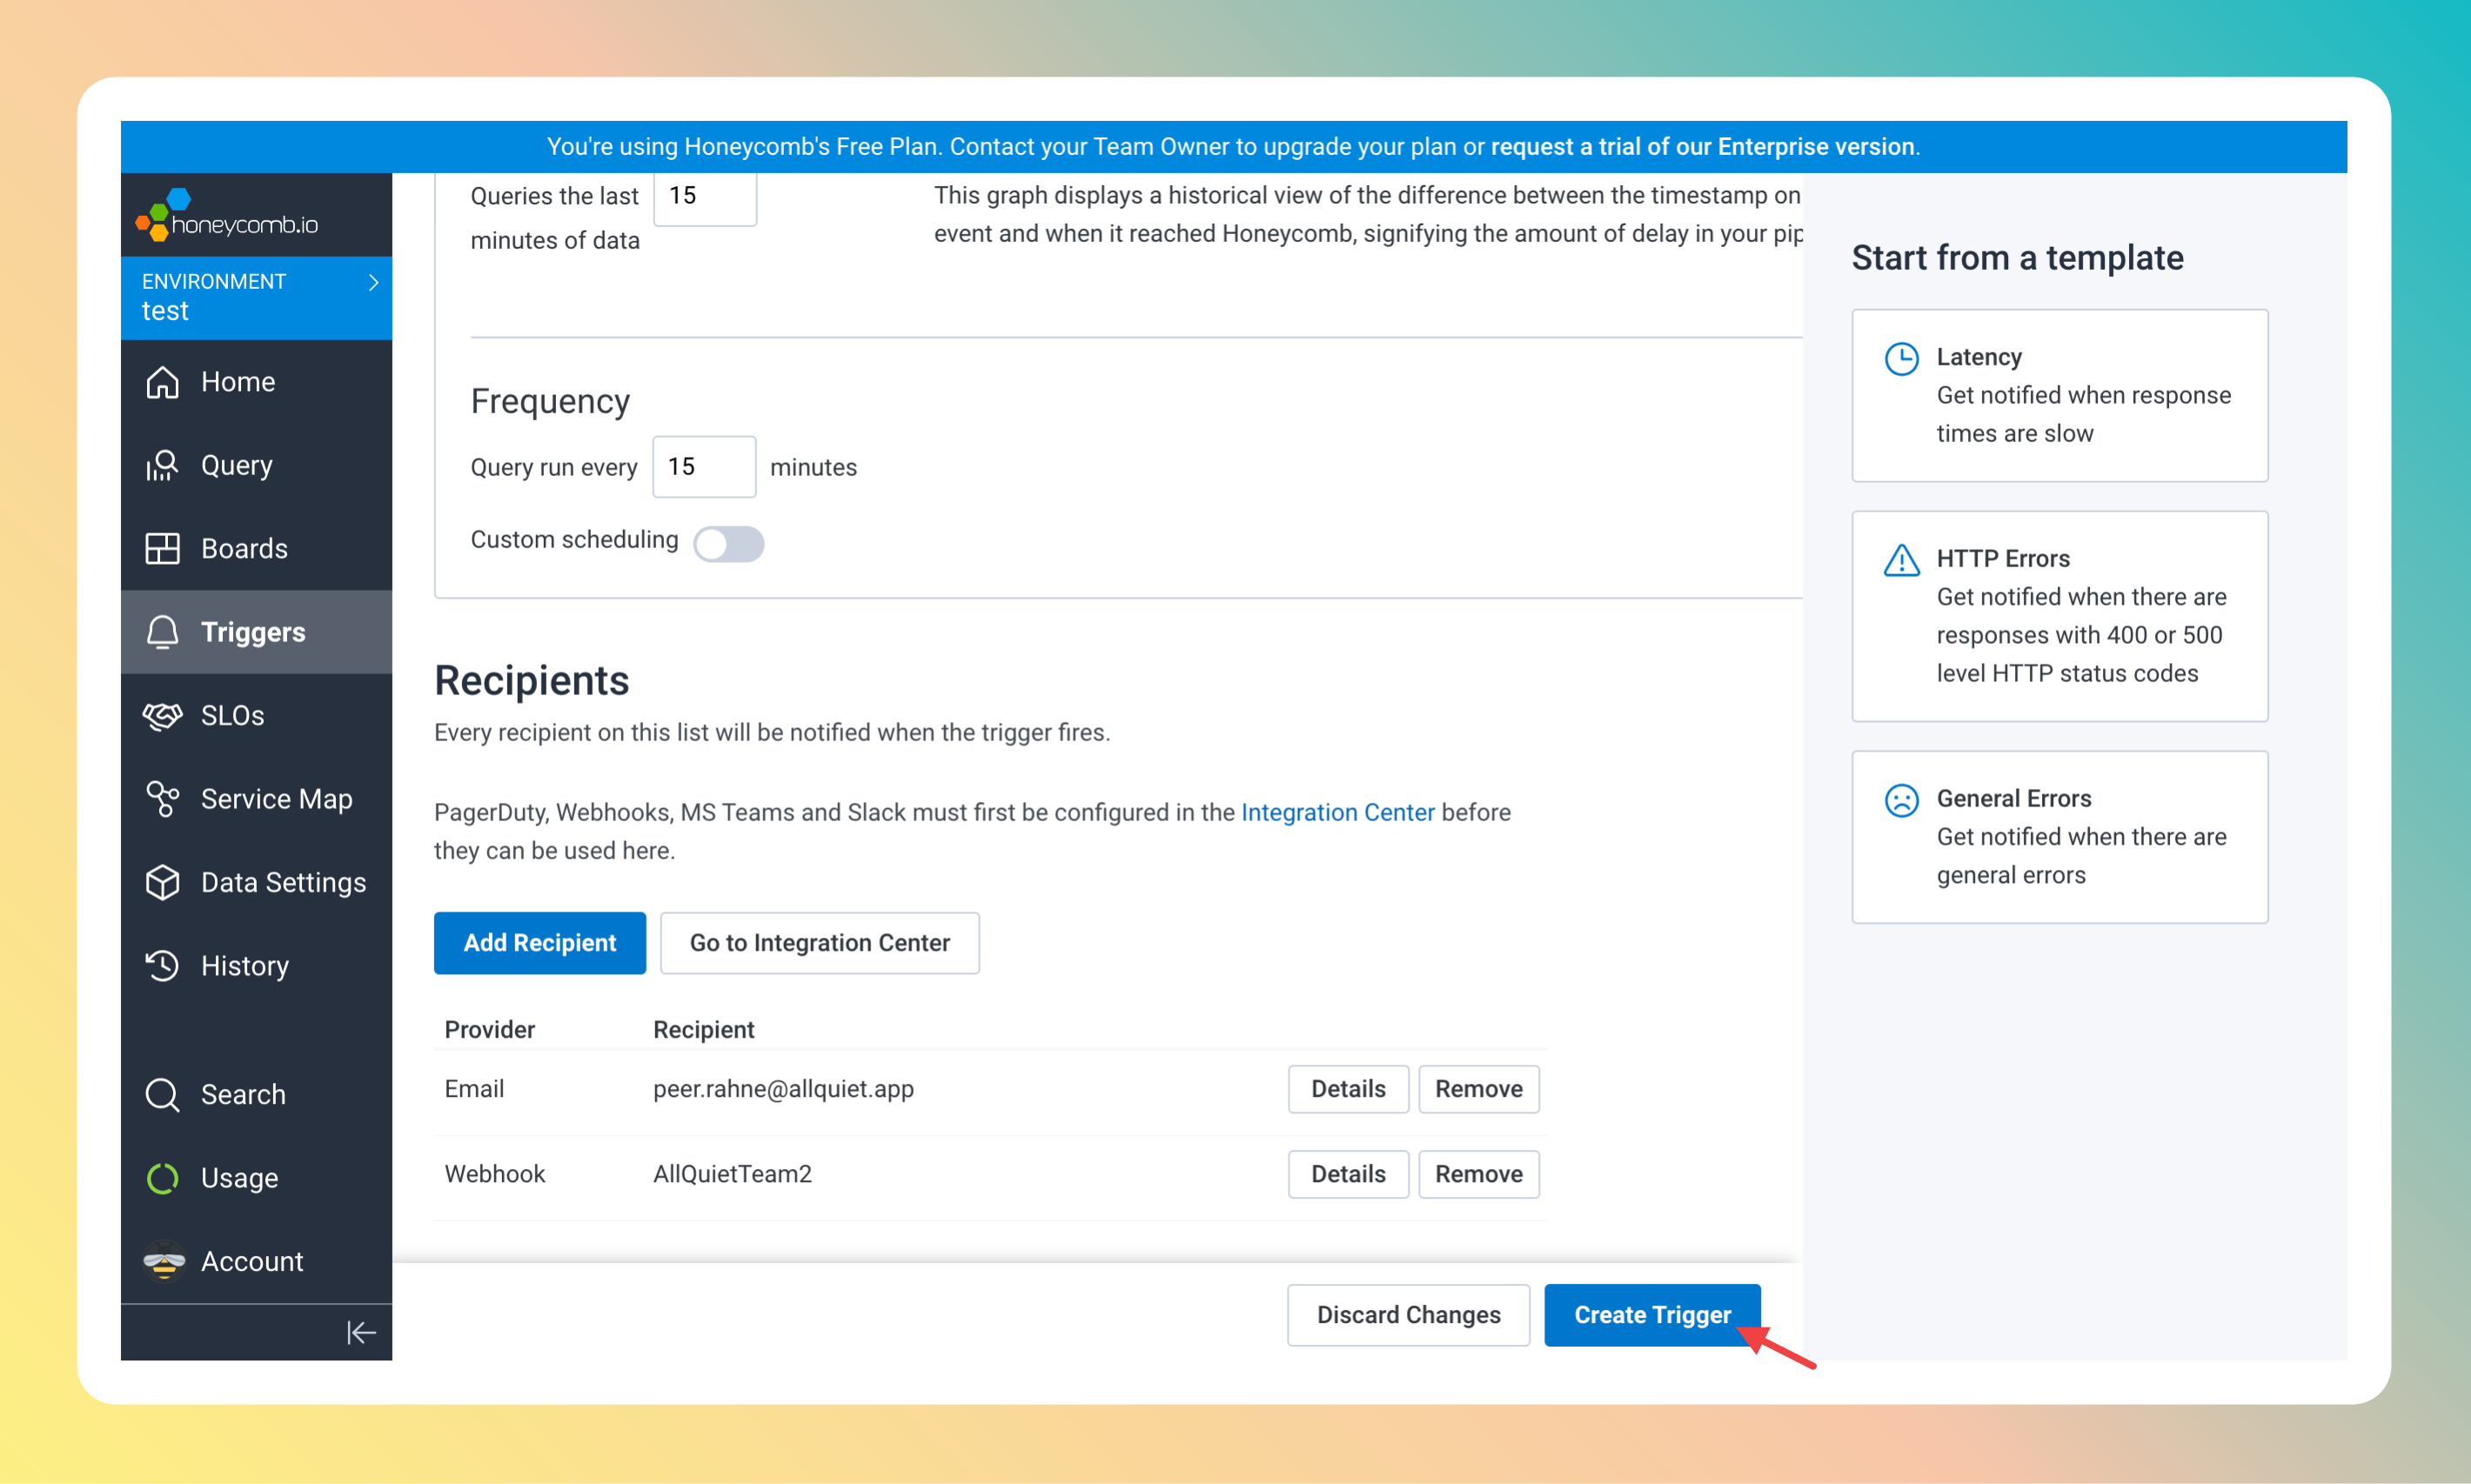
Task: Remove the AllQuietTeam2 webhook recipient
Action: click(x=1478, y=1174)
